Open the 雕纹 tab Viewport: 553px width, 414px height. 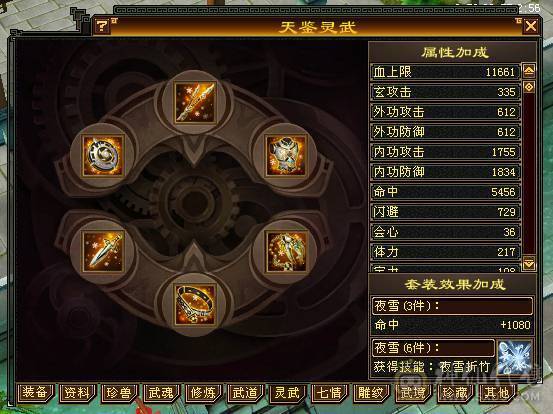tap(371, 393)
